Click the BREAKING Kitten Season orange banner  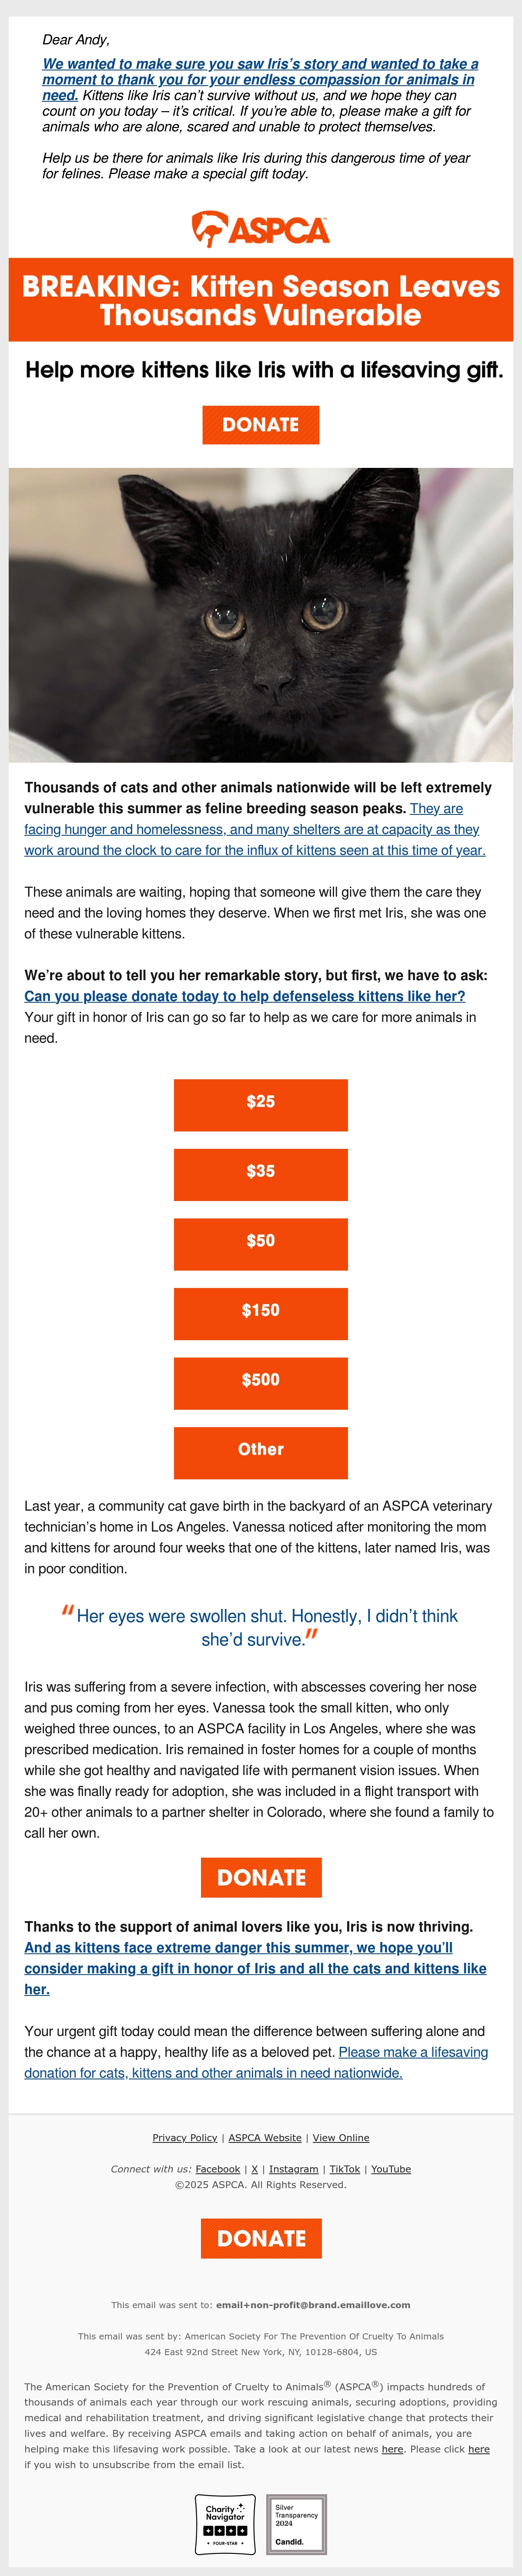click(x=261, y=300)
